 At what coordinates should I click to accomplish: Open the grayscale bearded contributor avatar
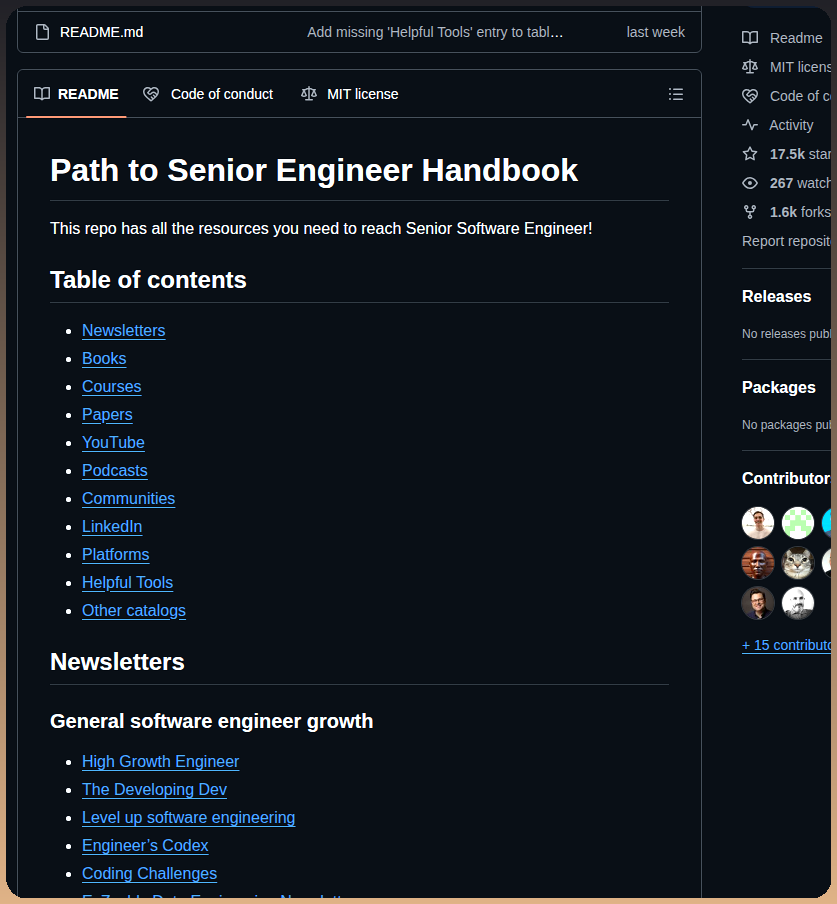click(798, 603)
